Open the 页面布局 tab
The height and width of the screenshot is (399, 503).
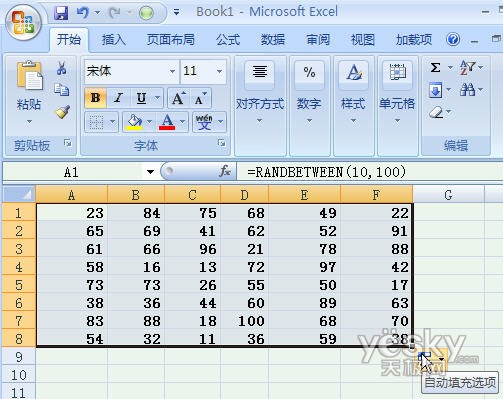tap(171, 40)
